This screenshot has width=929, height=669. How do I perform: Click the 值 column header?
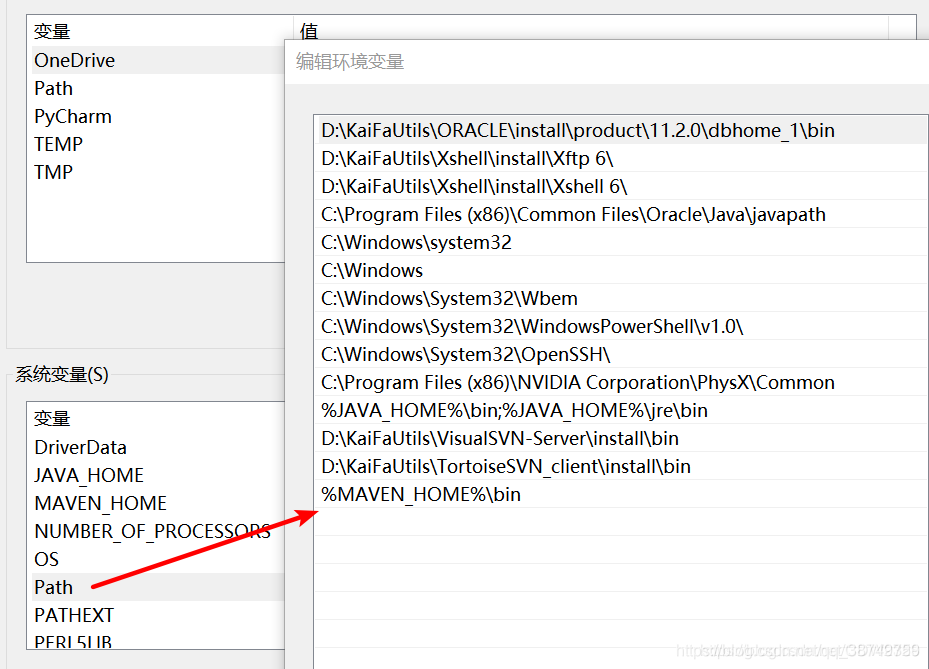(309, 31)
